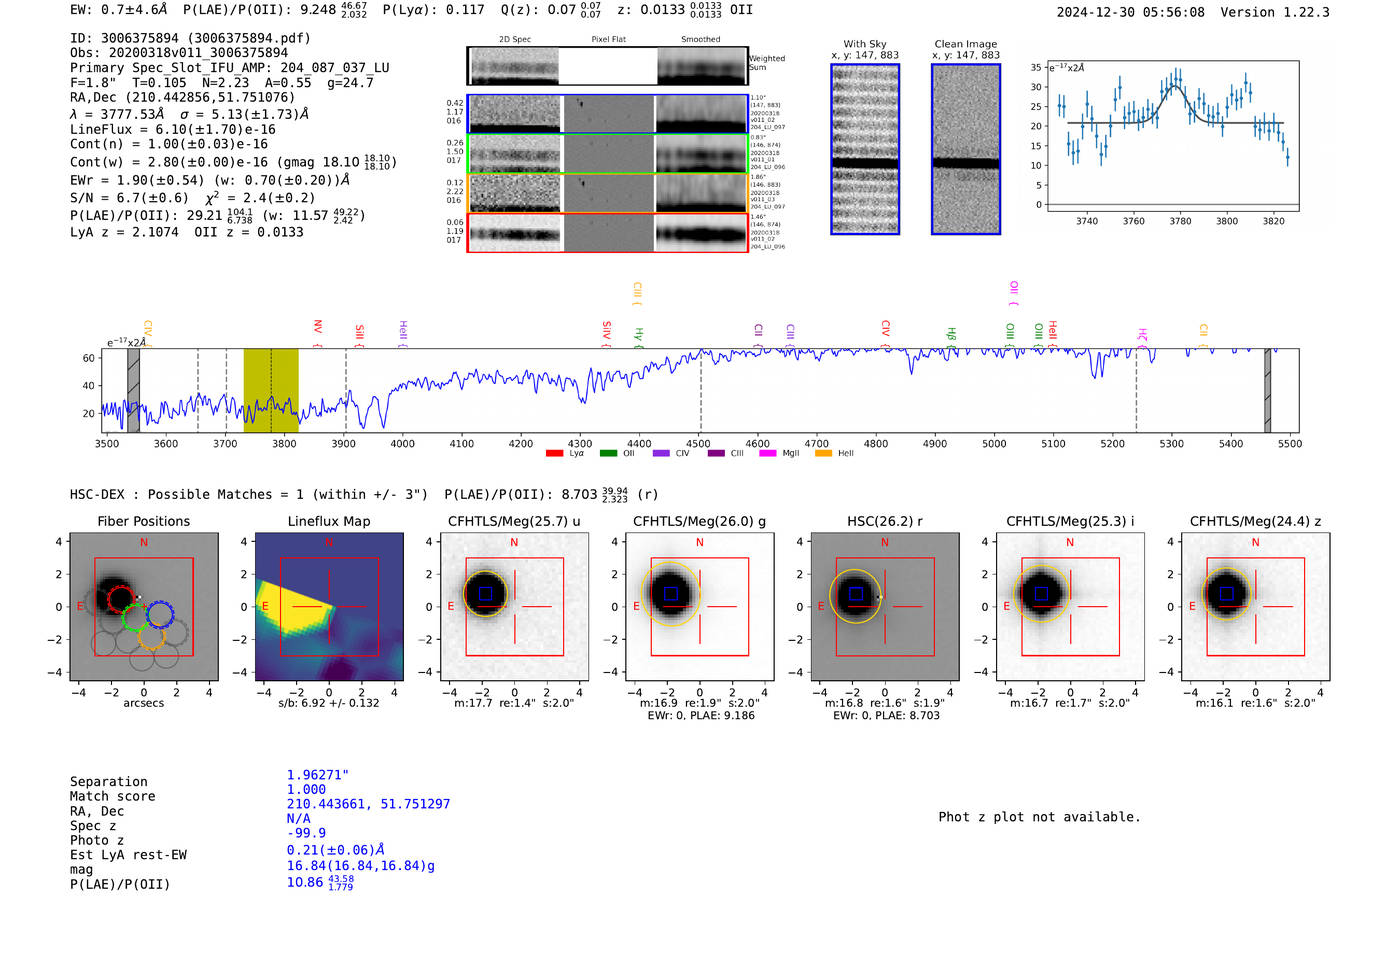This screenshot has width=1400, height=953.
Task: Click the Phot z plot not available message
Action: [x=1039, y=817]
